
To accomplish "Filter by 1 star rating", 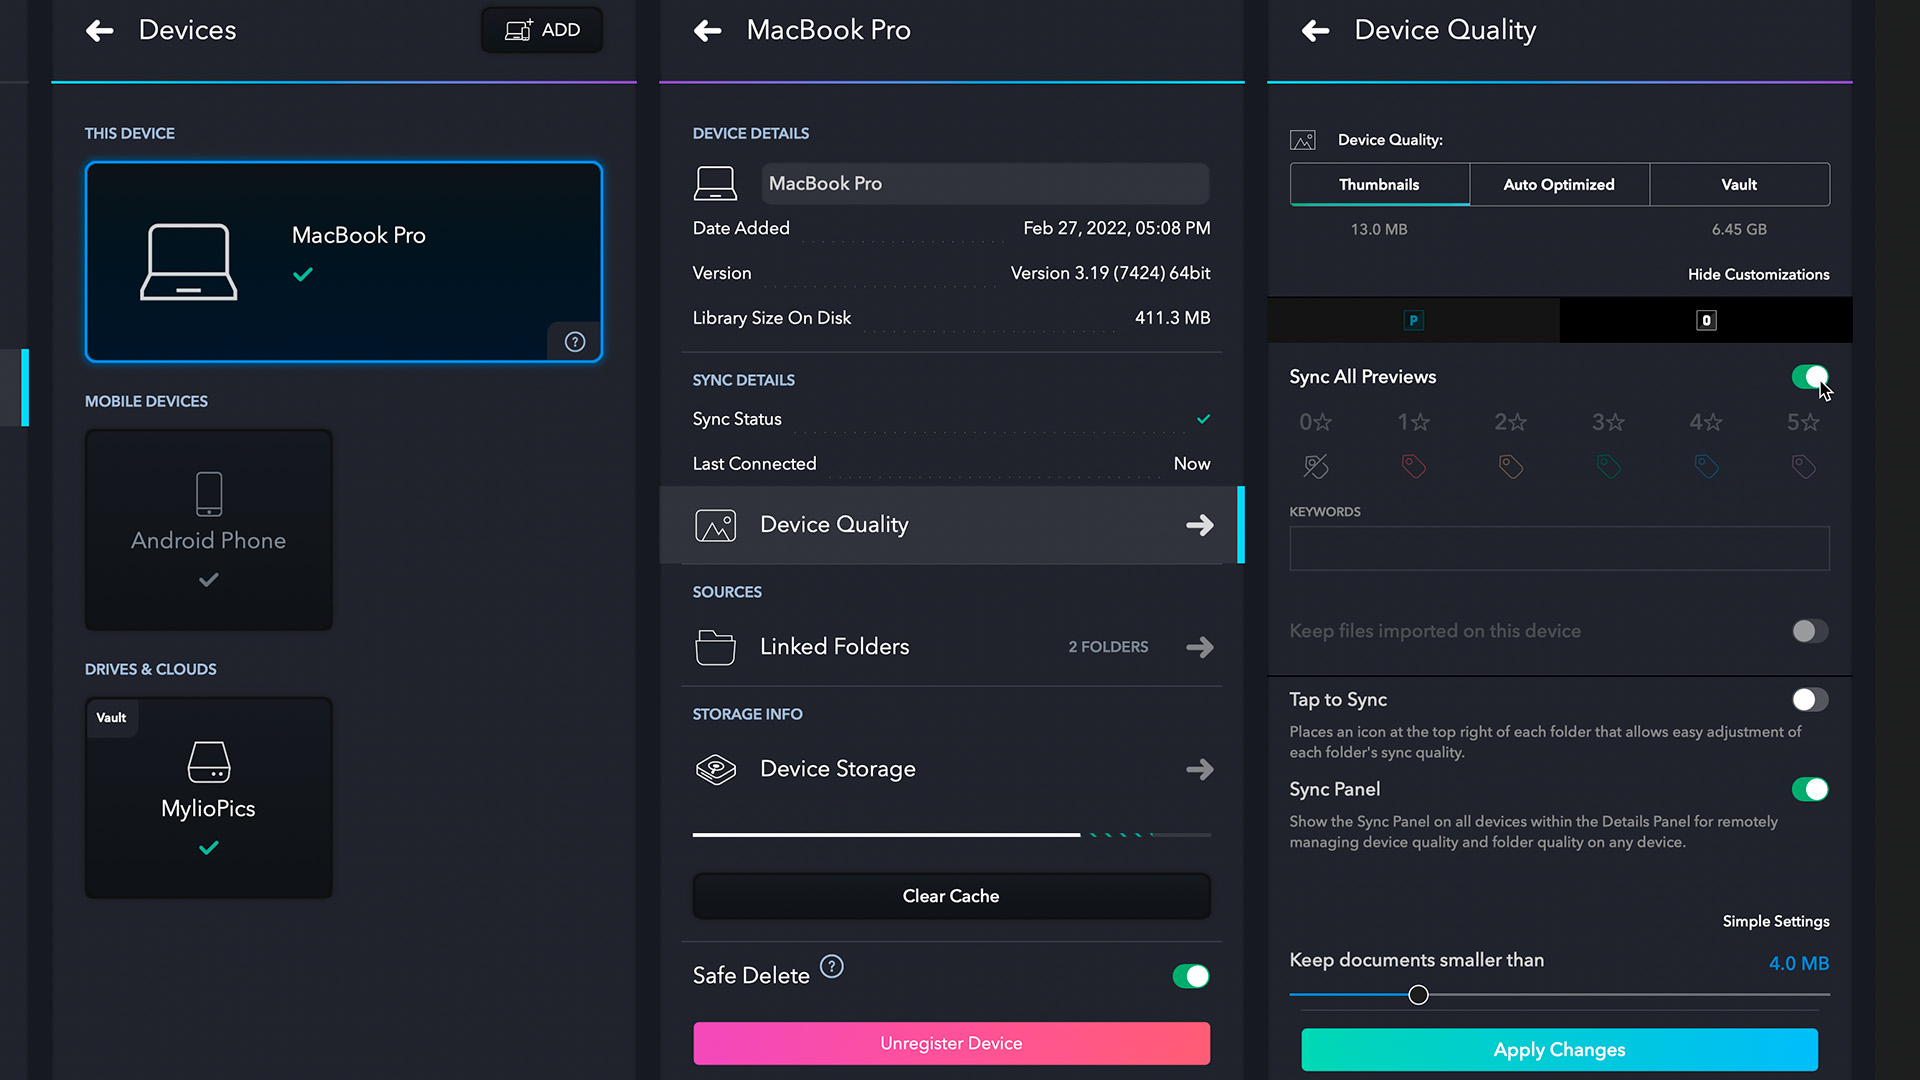I will [x=1414, y=422].
